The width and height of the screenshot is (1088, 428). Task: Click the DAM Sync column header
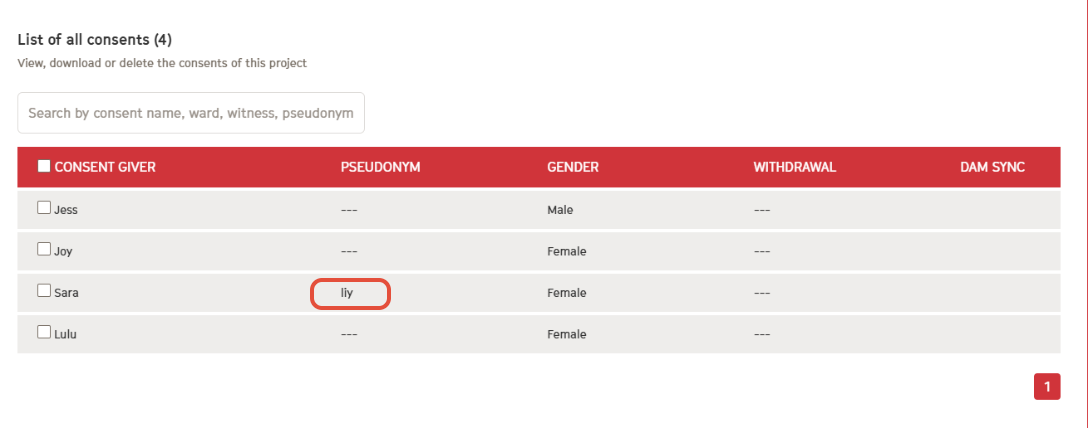992,167
